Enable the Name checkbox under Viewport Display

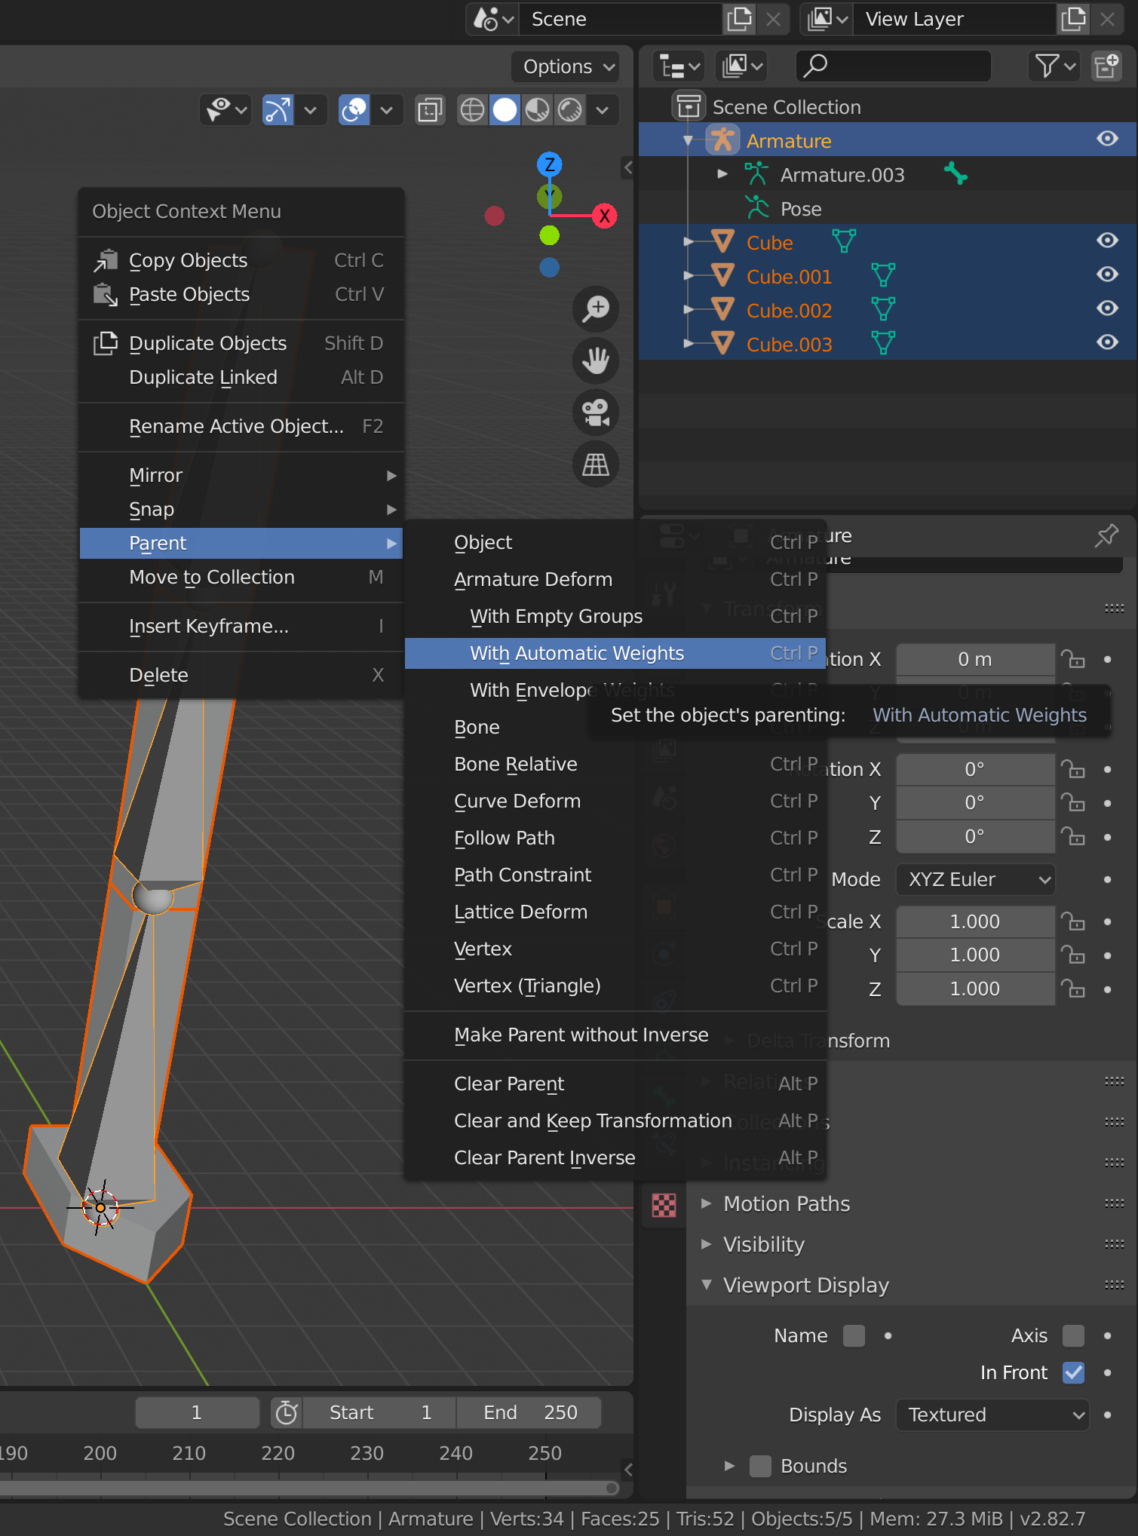pyautogui.click(x=854, y=1335)
